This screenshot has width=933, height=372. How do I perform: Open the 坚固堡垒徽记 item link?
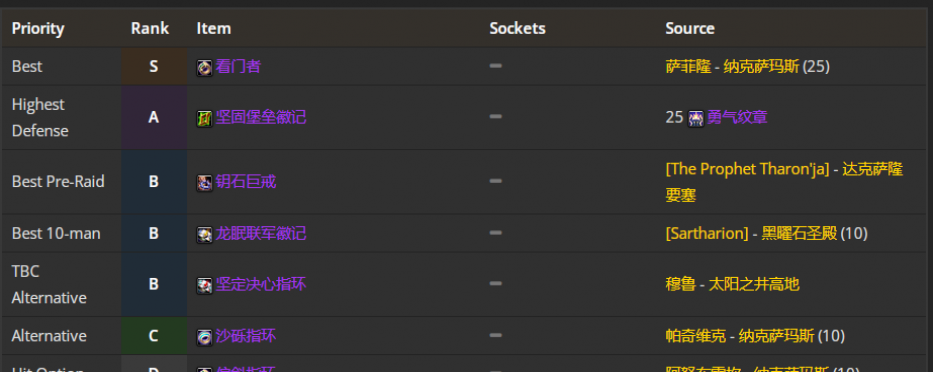click(x=261, y=117)
